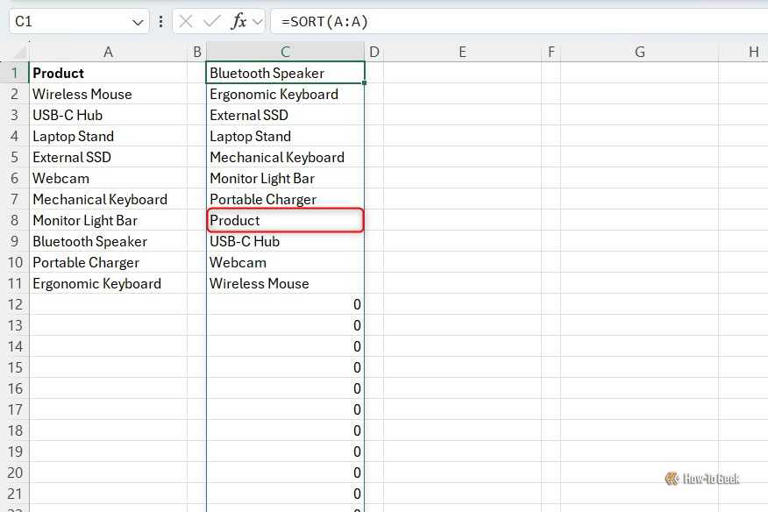Screen dimensions: 768x512
Task: Click cell A11 Ergonomic Keyboard
Action: [108, 284]
